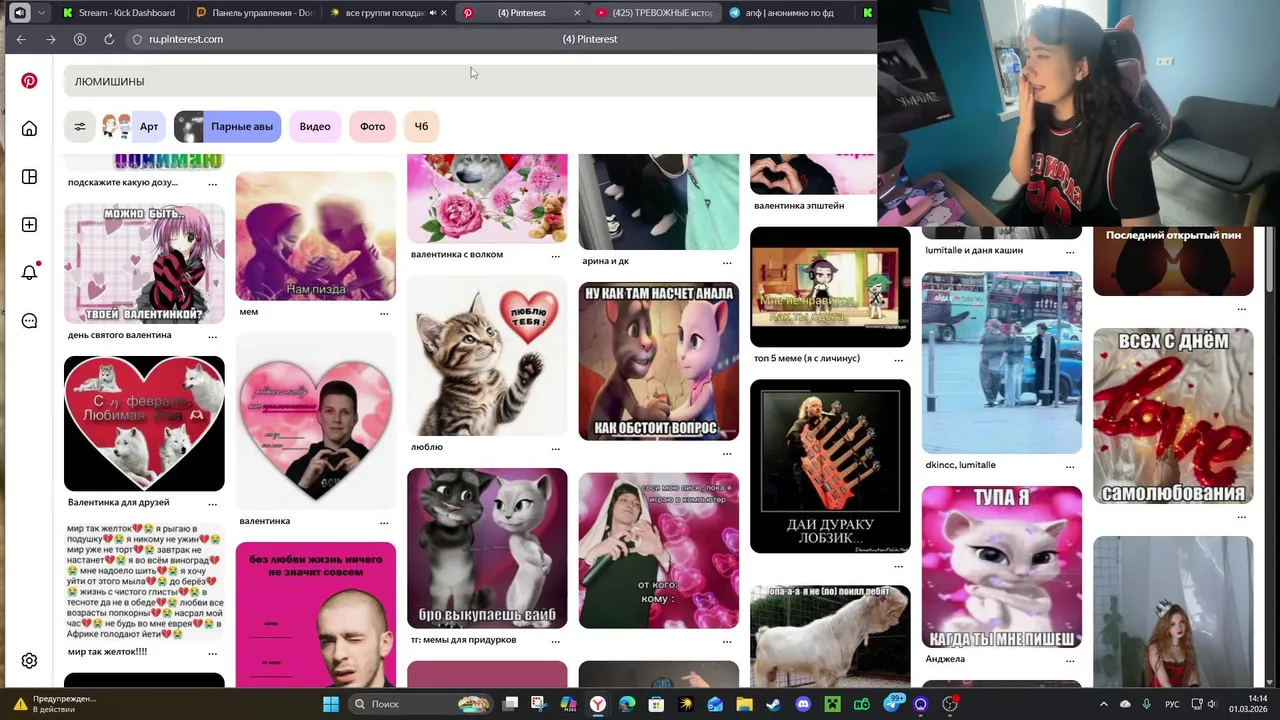This screenshot has width=1280, height=720.
Task: Launch Snipping Tool from taskbar
Action: point(539,704)
